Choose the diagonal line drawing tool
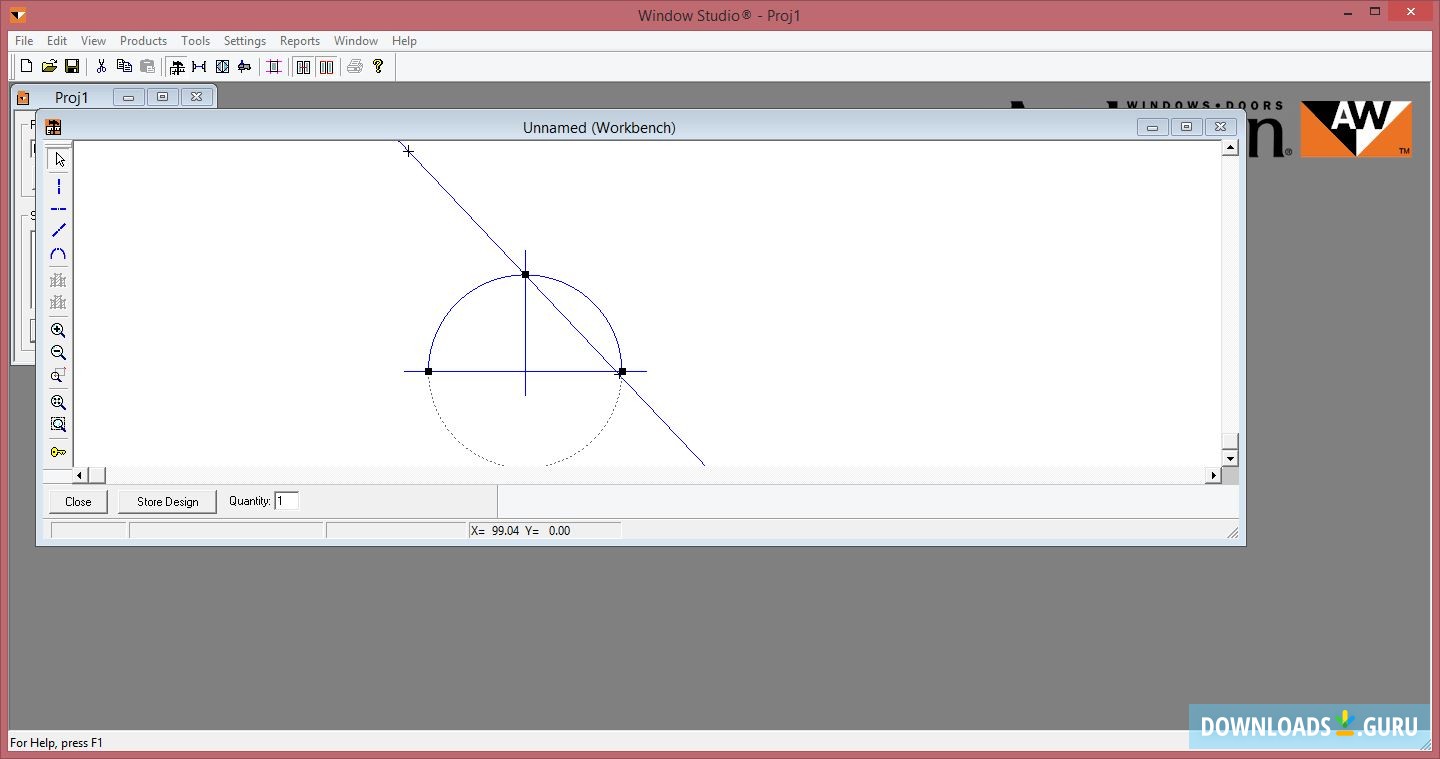1440x759 pixels. 59,231
